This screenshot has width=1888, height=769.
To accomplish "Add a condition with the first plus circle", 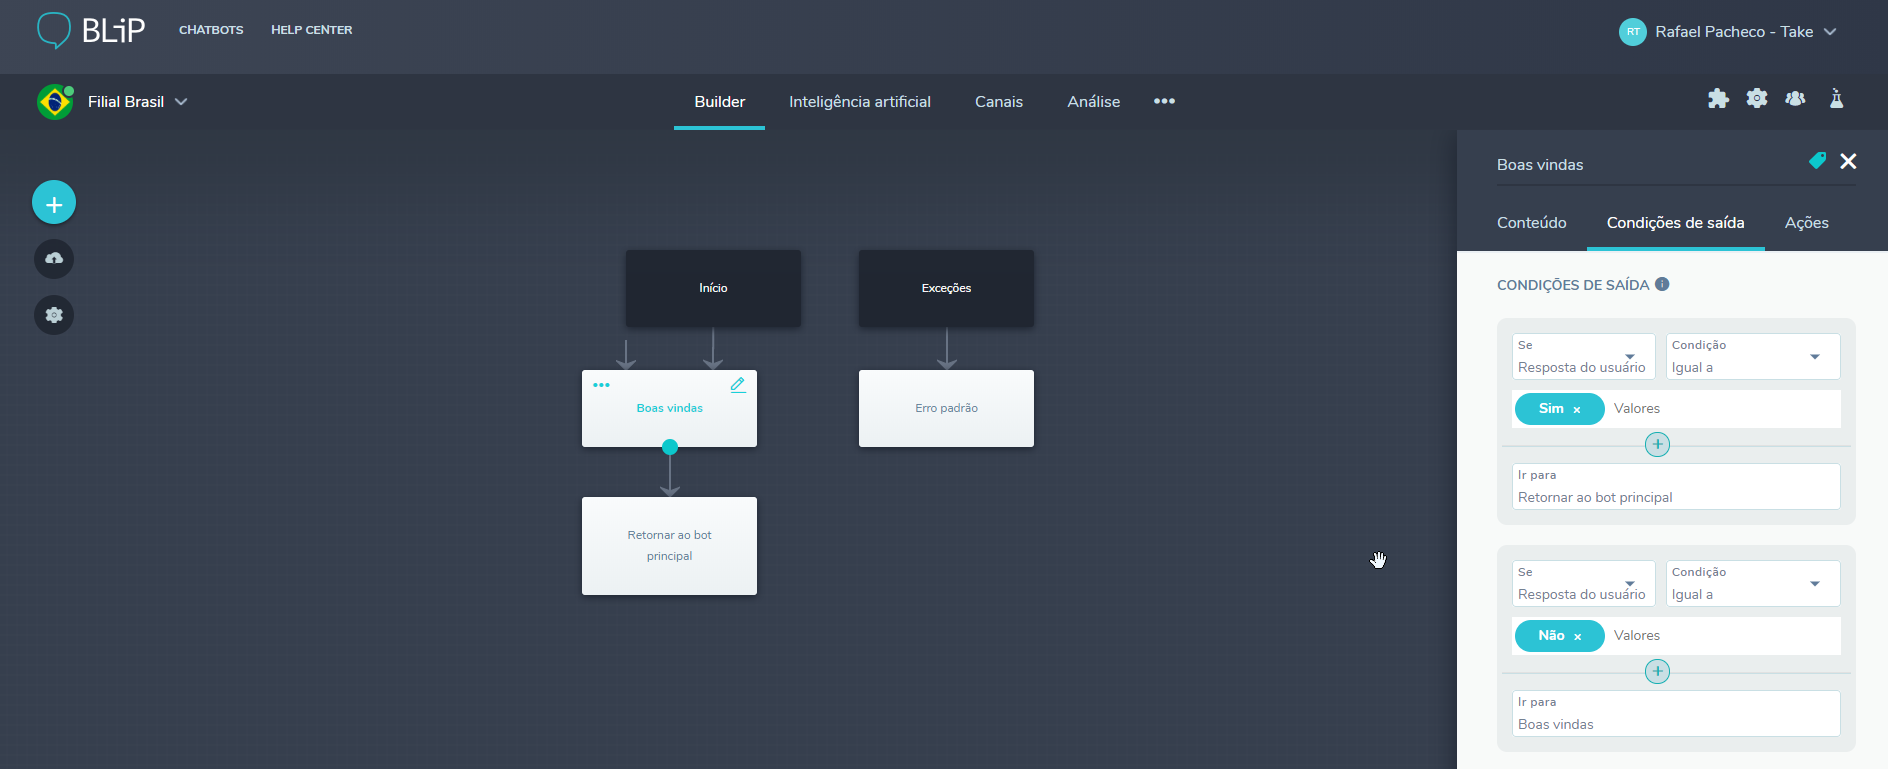I will pos(1657,445).
